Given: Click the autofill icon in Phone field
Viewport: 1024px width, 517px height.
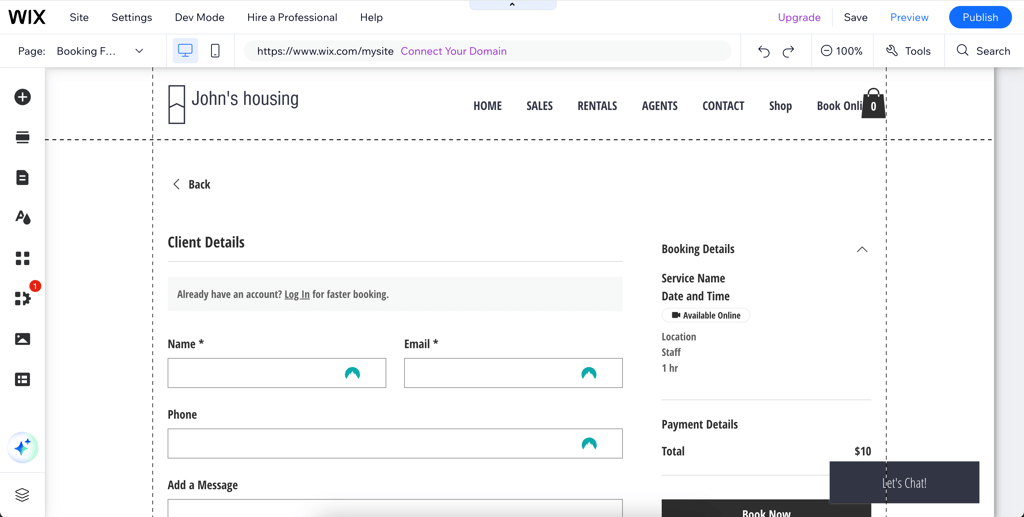Looking at the screenshot, I should click(588, 444).
